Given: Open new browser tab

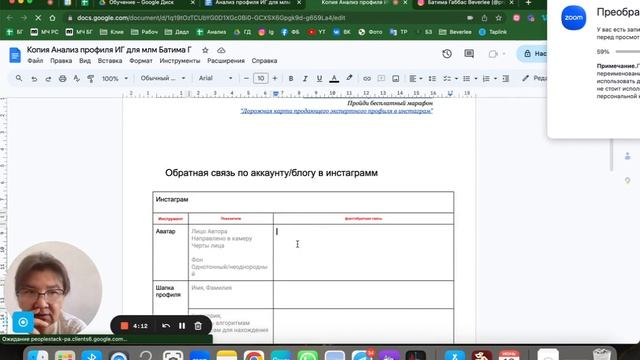Looking at the screenshot, I should 528,3.
